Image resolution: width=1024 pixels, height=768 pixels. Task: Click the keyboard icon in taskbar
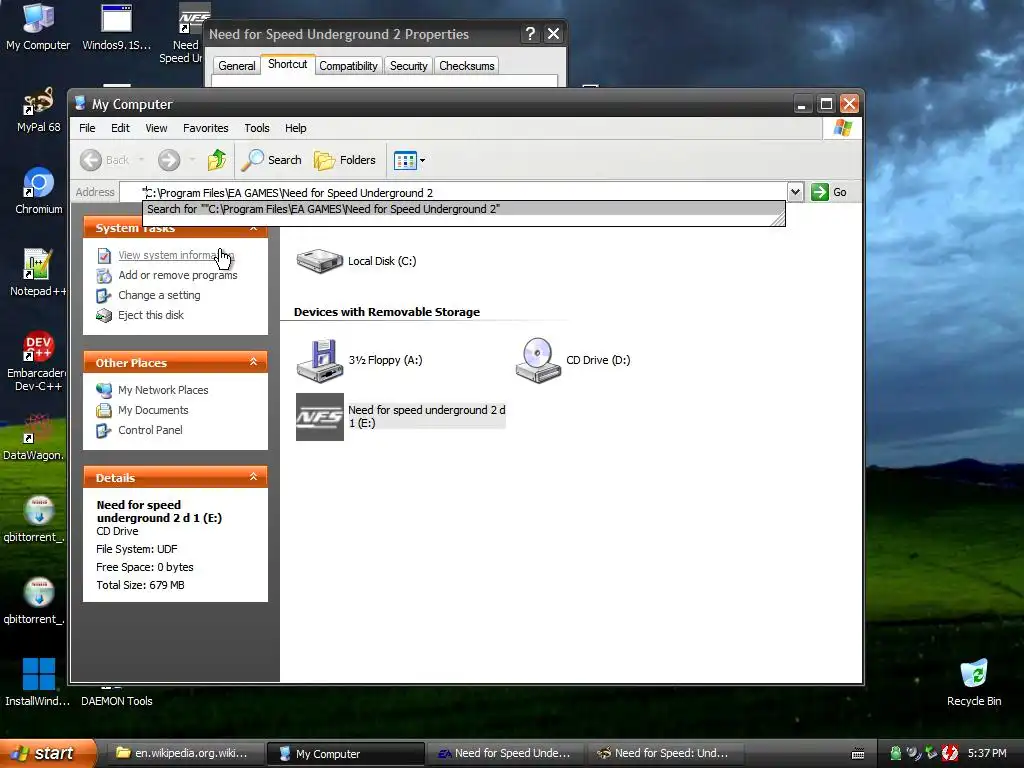tap(858, 754)
